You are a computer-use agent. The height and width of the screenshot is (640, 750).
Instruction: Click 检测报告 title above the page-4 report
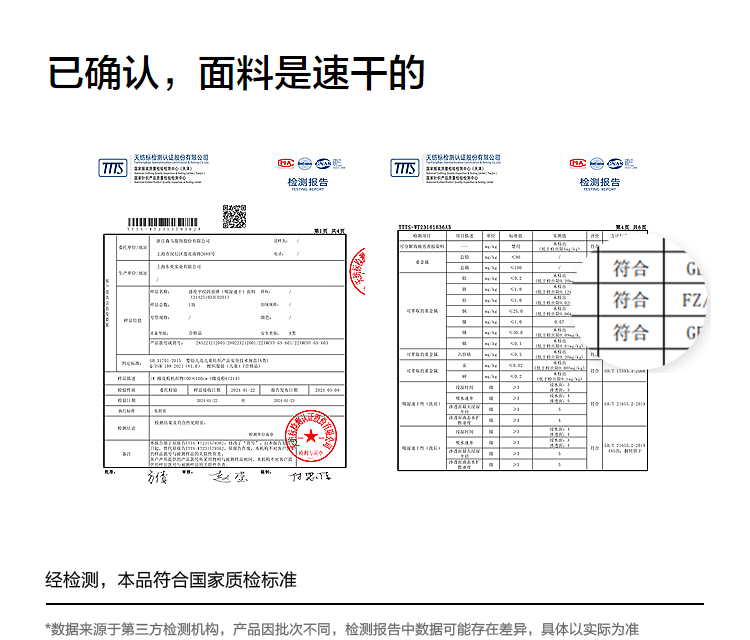[600, 182]
